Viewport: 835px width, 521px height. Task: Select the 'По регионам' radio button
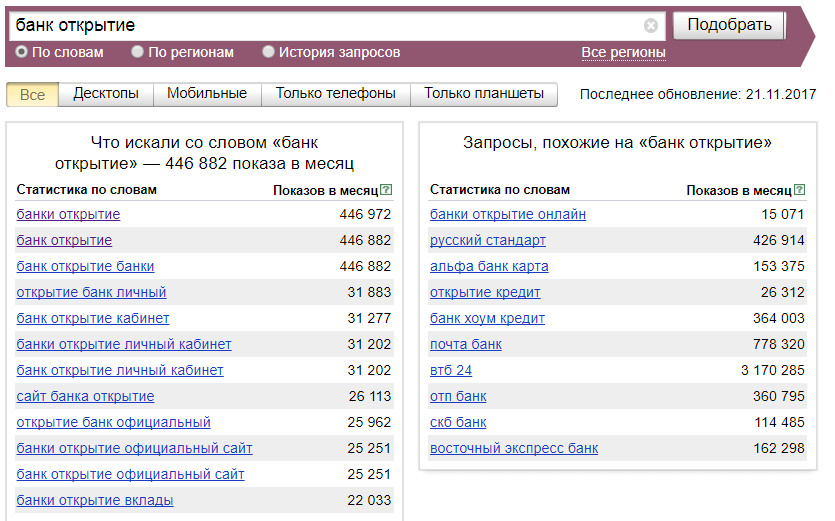pyautogui.click(x=137, y=52)
